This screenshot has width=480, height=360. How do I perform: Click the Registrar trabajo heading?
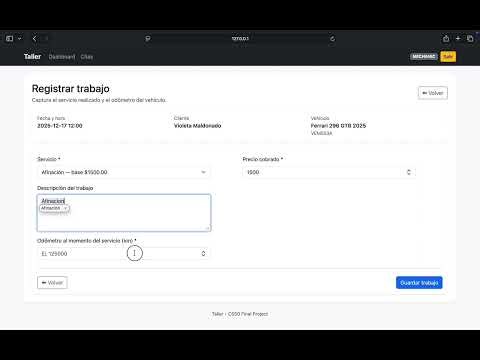pos(71,89)
